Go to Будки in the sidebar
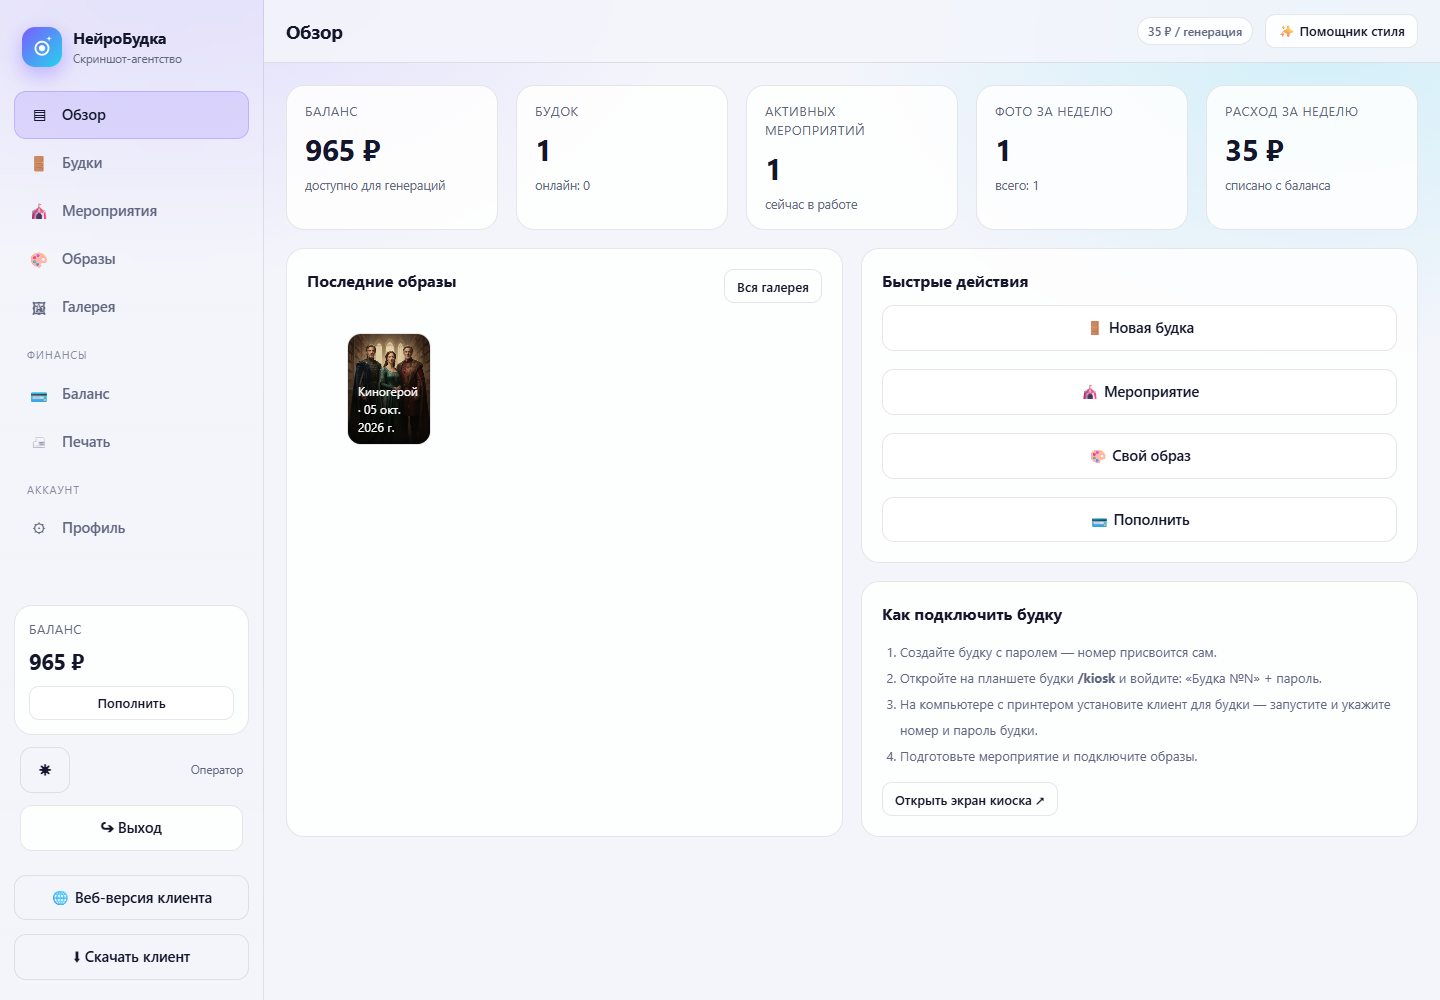Screen dimensions: 1440x1000 pos(131,163)
